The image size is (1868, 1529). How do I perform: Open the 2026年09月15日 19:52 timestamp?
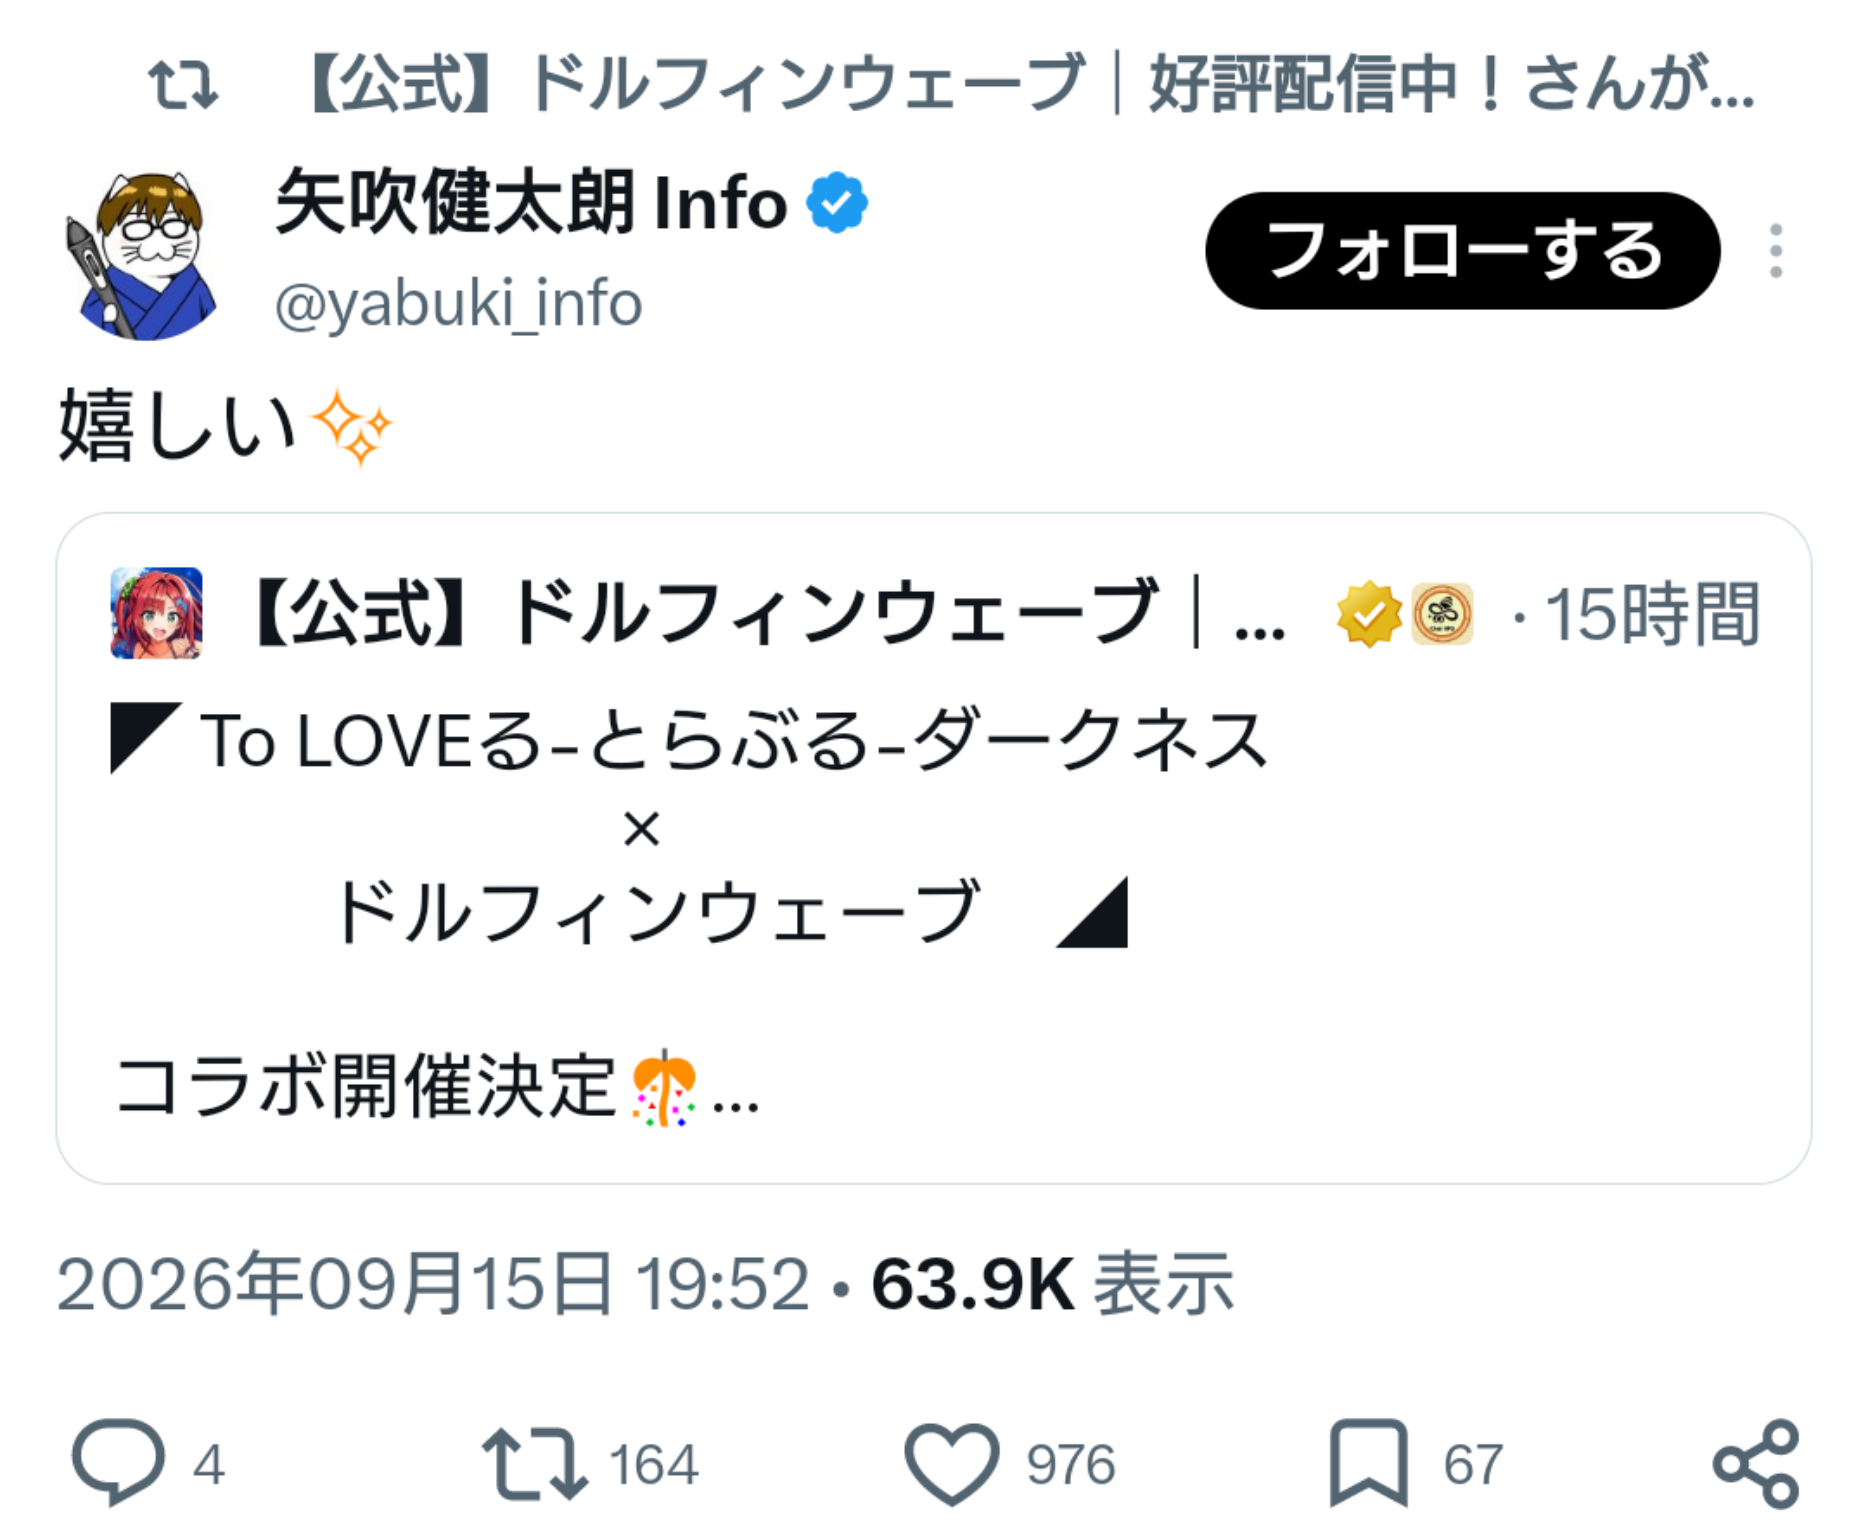click(433, 1283)
